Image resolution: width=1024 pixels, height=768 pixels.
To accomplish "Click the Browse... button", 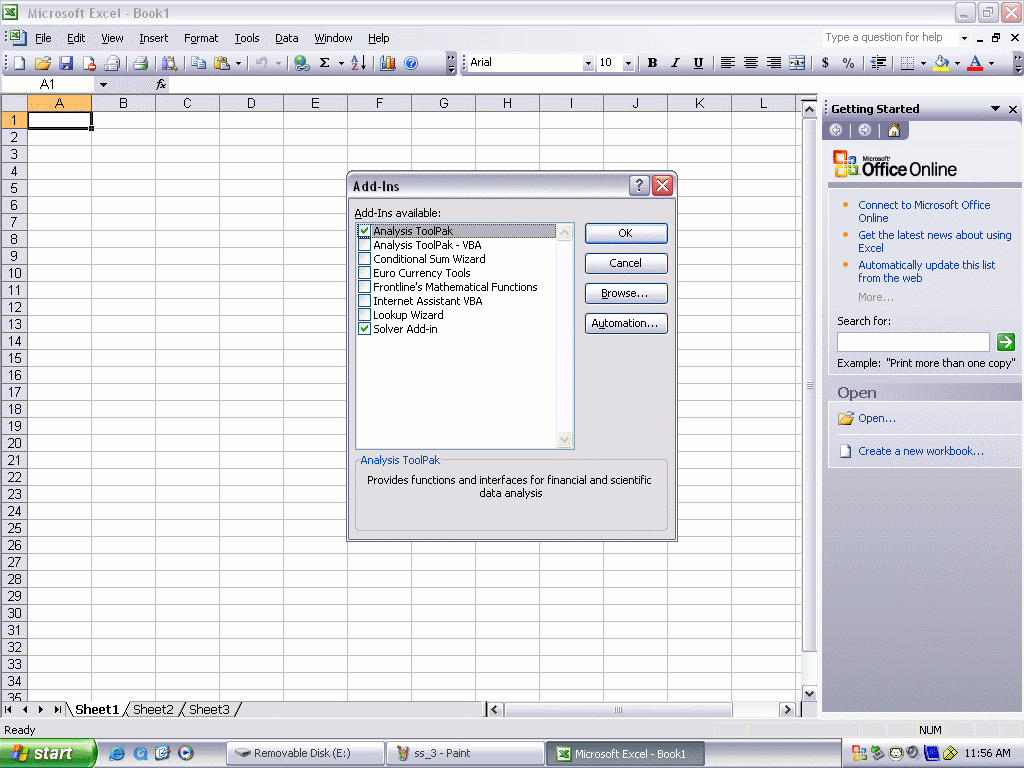I will coord(626,293).
